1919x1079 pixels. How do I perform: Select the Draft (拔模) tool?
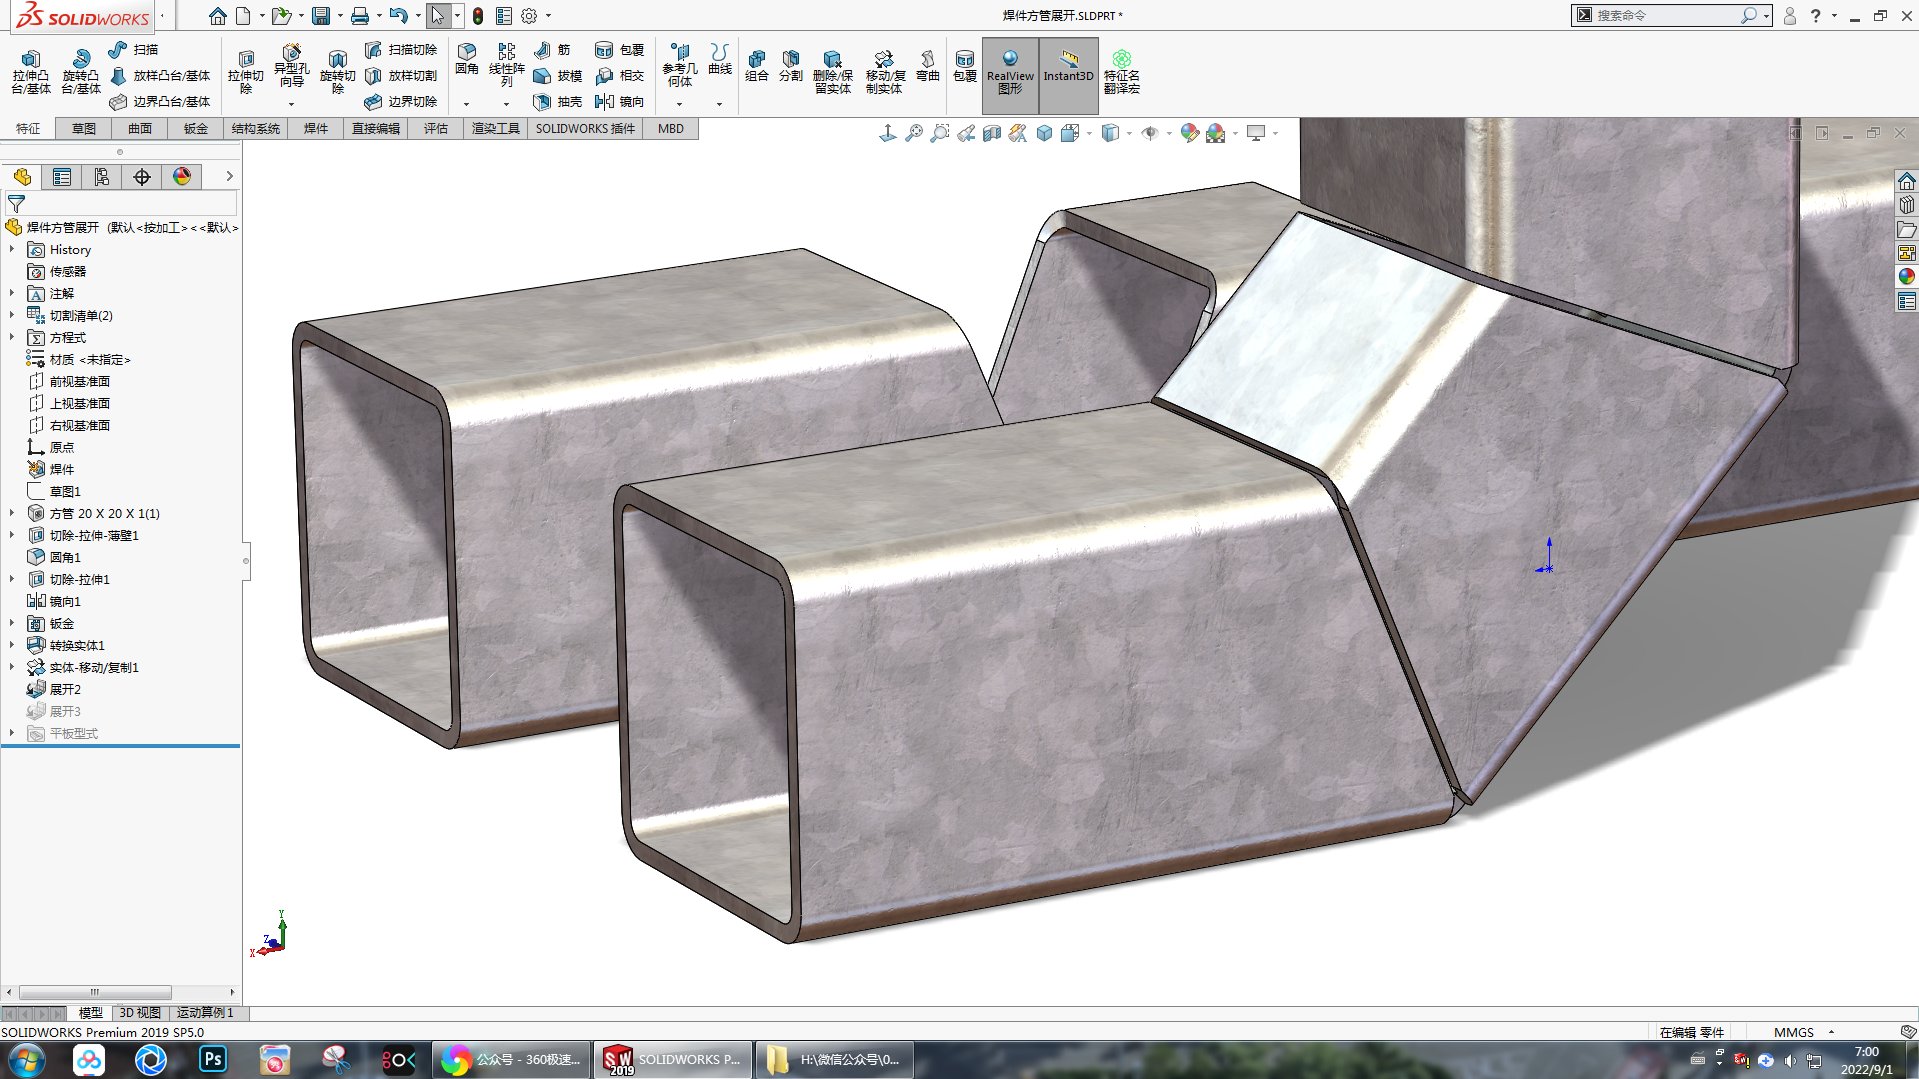558,75
